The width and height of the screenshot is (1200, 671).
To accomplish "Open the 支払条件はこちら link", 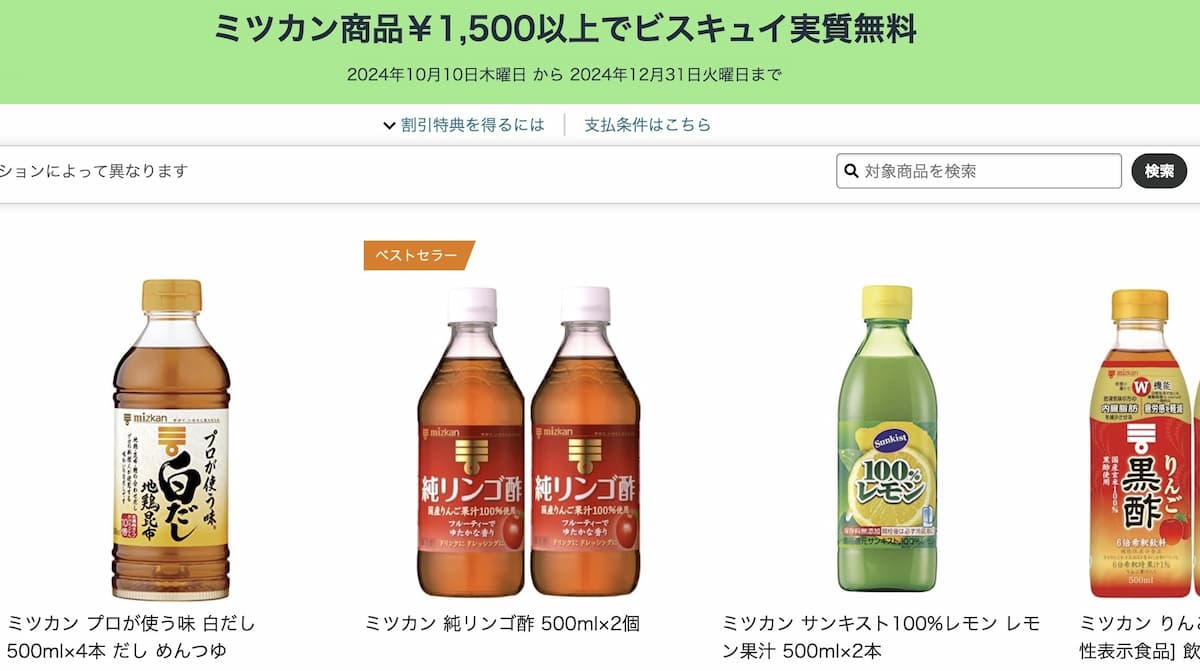I will 648,125.
